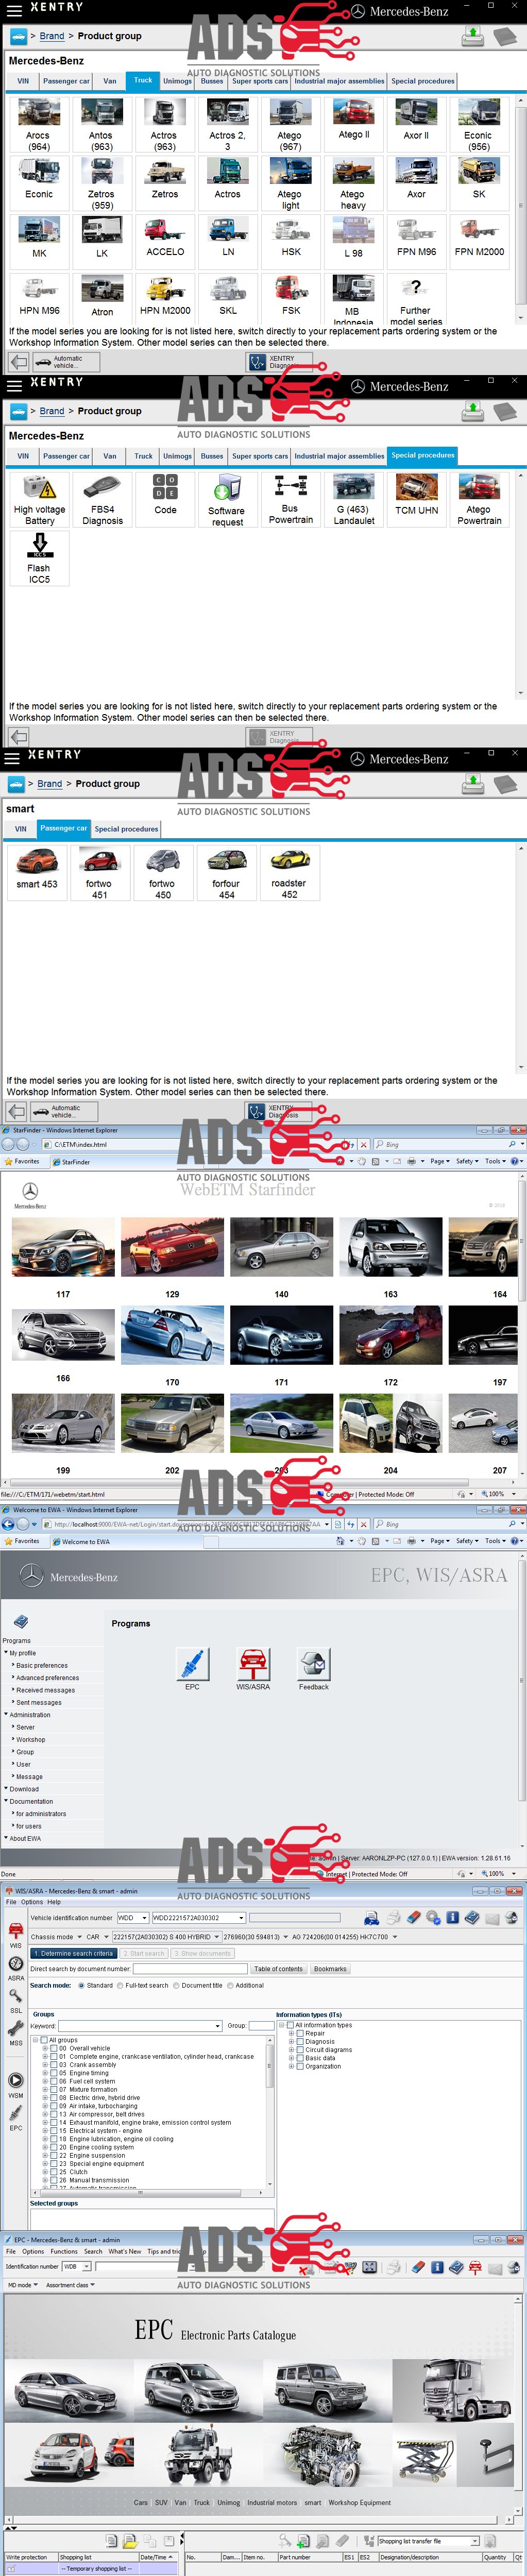Select Bus Powertrain procedure
This screenshot has width=527, height=2576.
point(291,500)
